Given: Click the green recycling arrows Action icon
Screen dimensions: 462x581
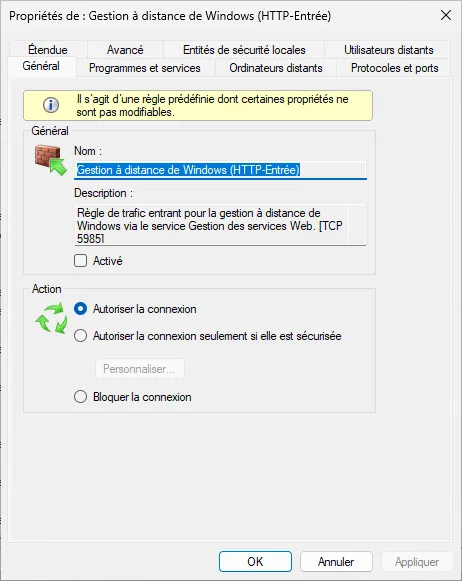Looking at the screenshot, I should point(51,318).
